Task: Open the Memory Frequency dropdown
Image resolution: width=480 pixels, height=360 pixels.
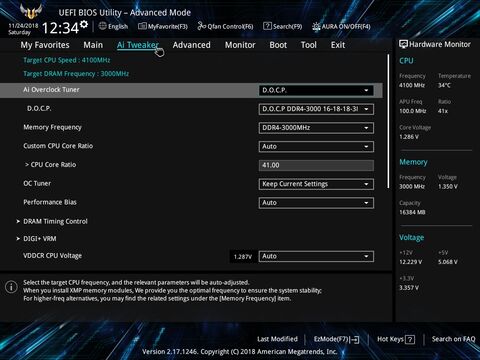Action: [316, 128]
